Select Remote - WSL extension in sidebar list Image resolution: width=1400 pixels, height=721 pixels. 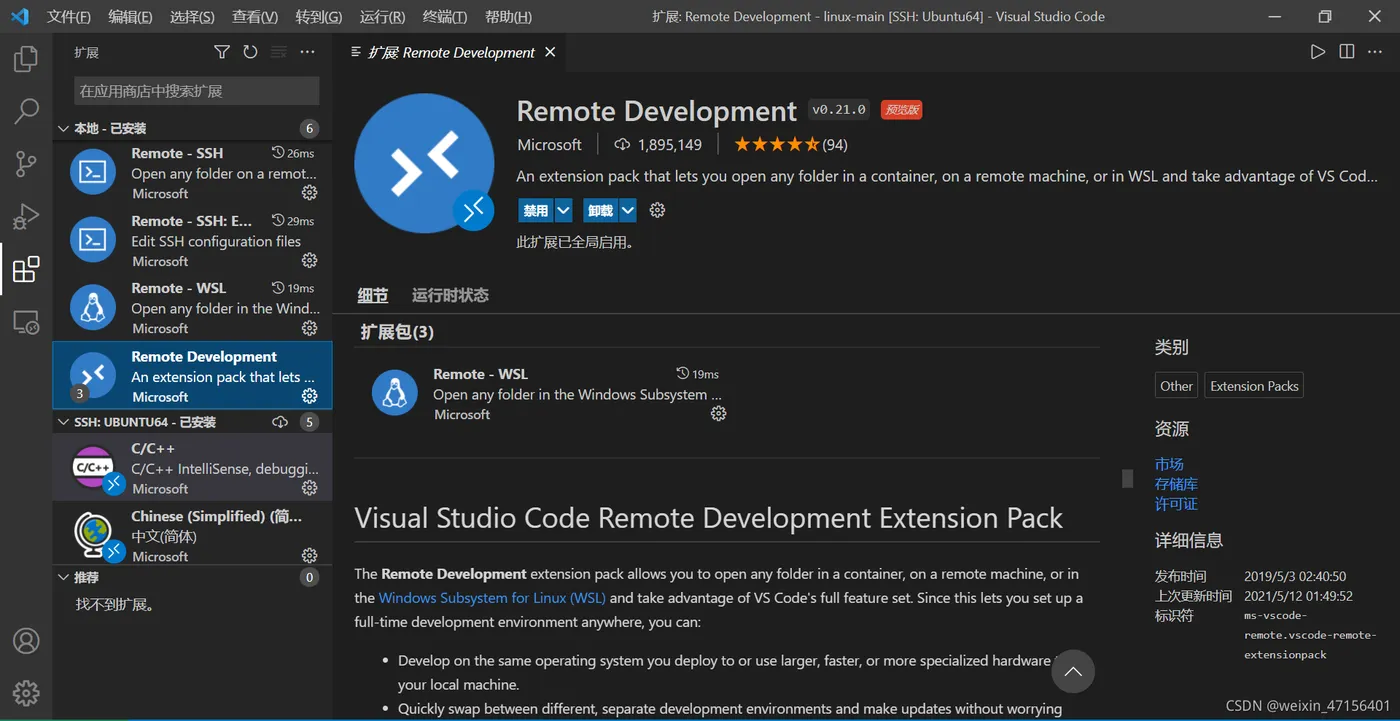click(x=192, y=308)
